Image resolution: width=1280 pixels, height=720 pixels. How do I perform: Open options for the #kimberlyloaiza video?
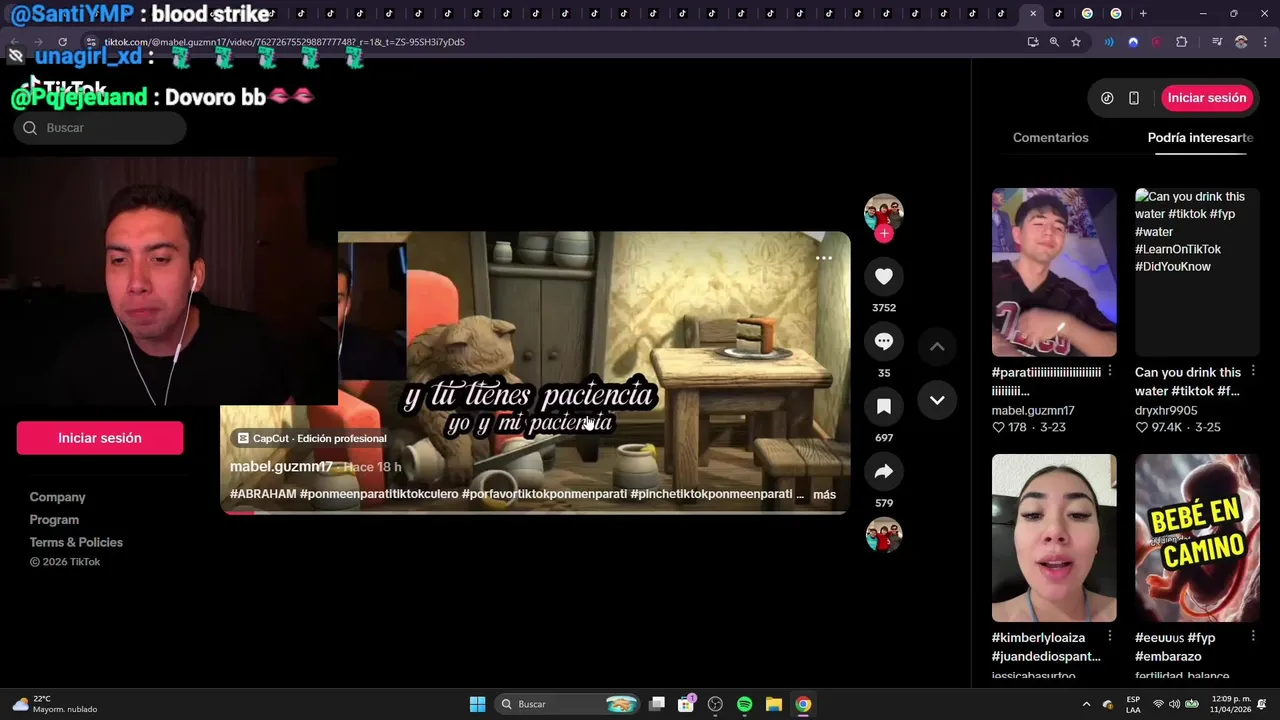(1110, 636)
